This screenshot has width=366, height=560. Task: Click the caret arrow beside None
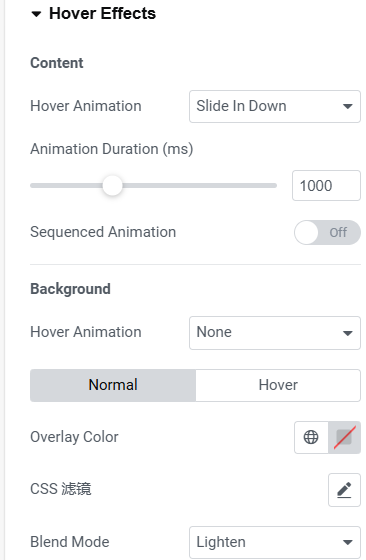pos(347,333)
